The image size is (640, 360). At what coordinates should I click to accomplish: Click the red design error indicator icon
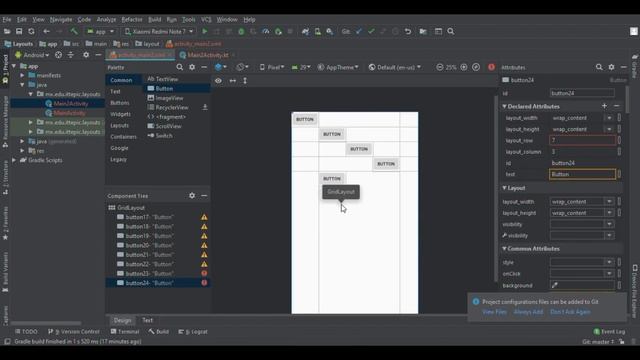pos(491,67)
